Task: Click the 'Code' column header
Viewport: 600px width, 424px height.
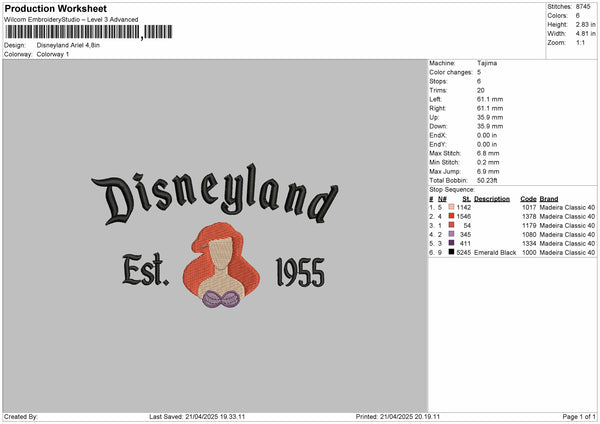Action: click(528, 199)
